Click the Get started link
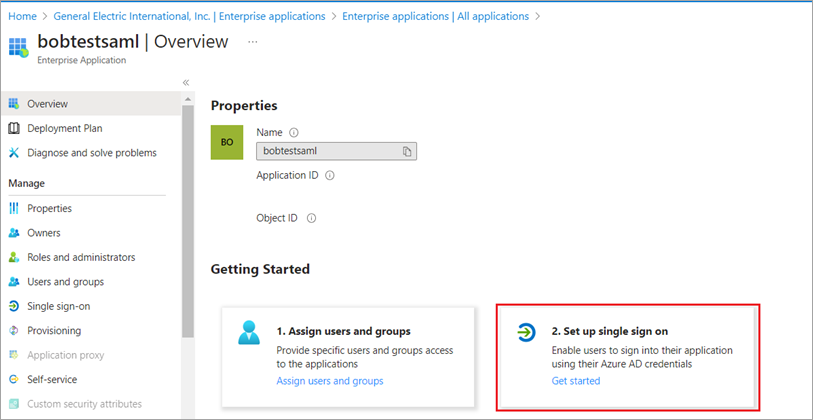This screenshot has height=420, width=813. pyautogui.click(x=576, y=381)
